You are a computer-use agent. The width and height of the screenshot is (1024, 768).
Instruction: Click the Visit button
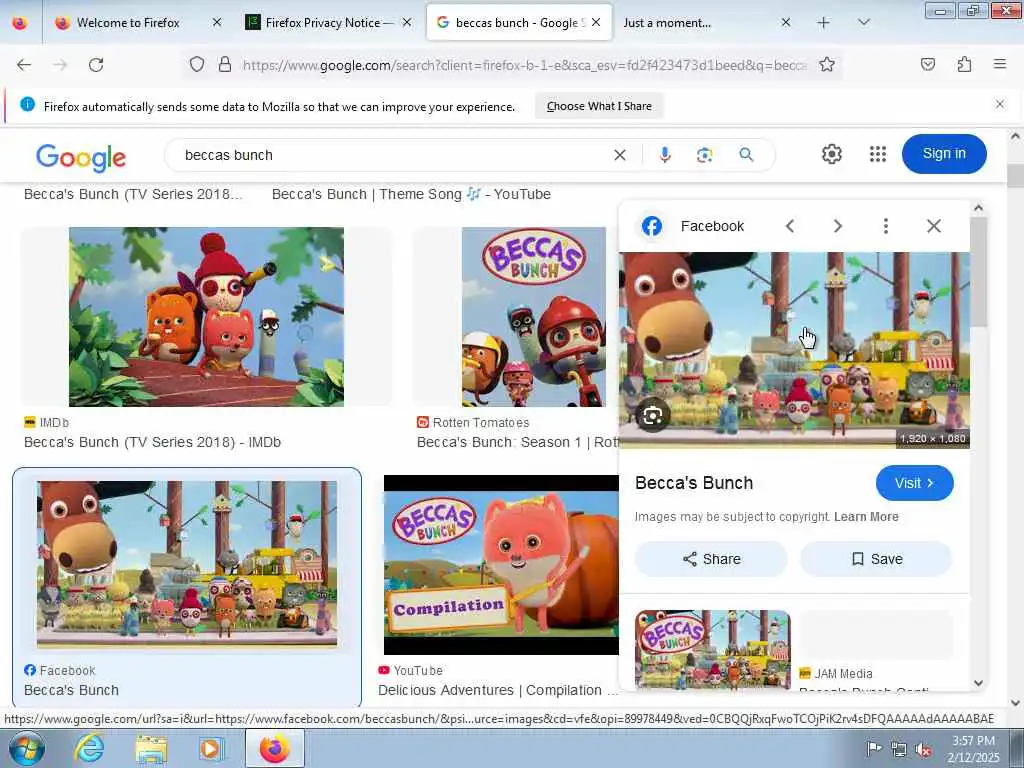click(914, 483)
